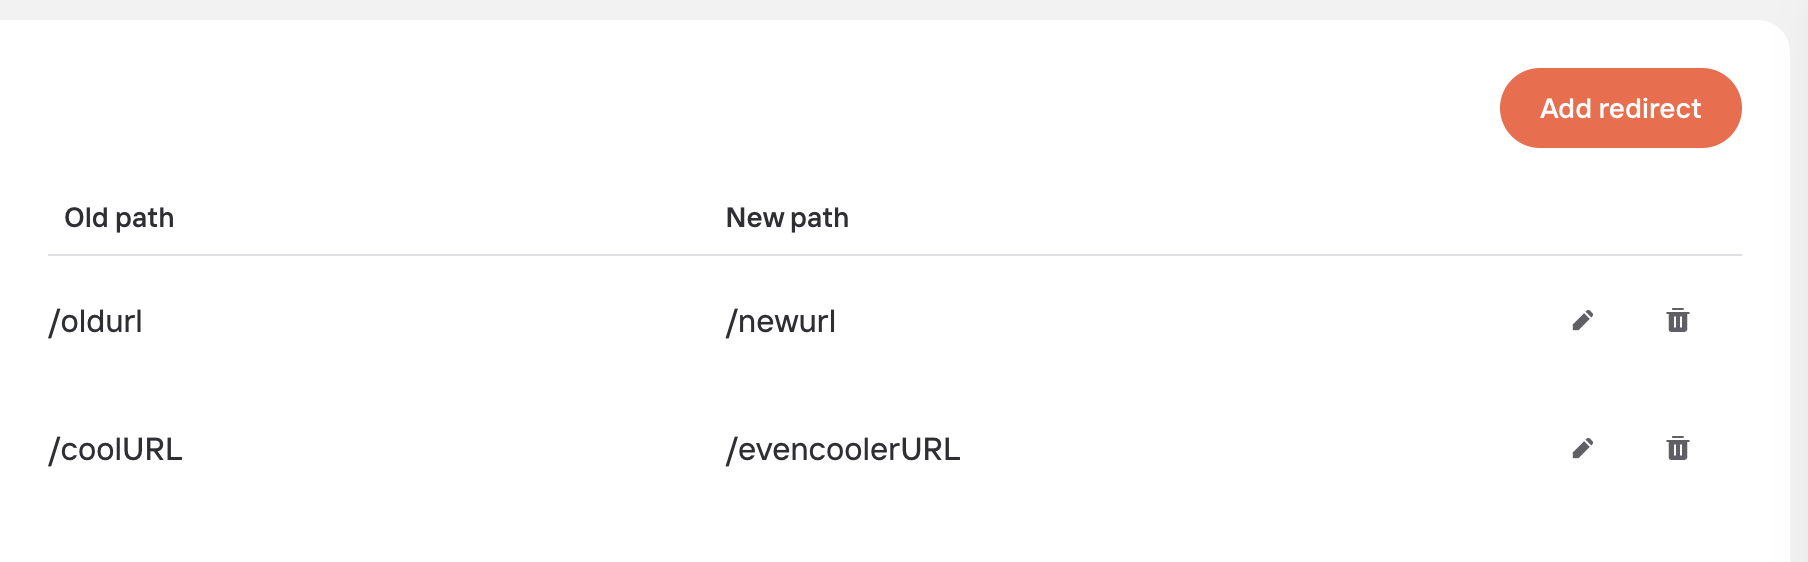Edit the /oldurl redirect with pencil icon
The height and width of the screenshot is (562, 1808).
pyautogui.click(x=1582, y=321)
